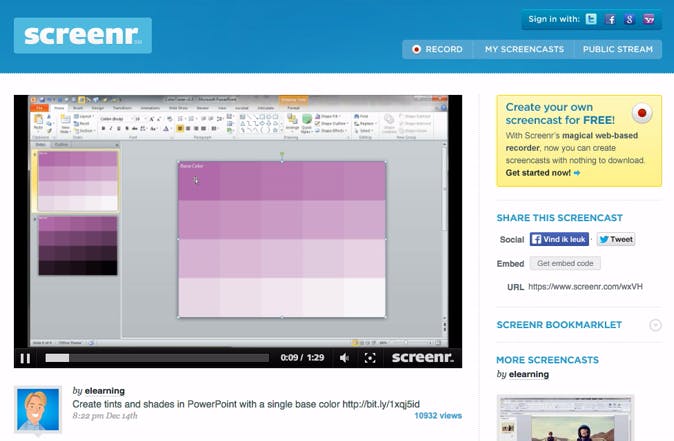This screenshot has width=674, height=441.
Task: Click the elearning avatar picture
Action: (38, 409)
